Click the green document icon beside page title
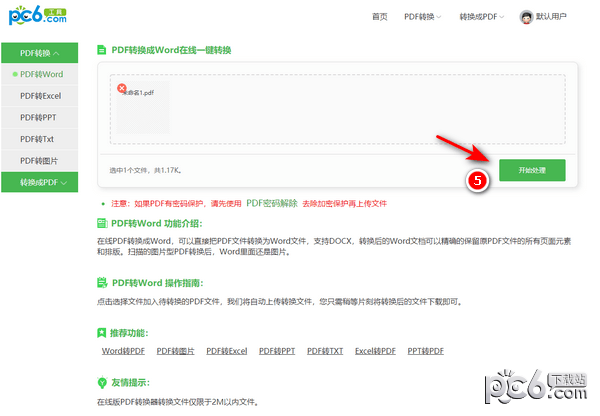Image resolution: width=600 pixels, height=416 pixels. 101,50
